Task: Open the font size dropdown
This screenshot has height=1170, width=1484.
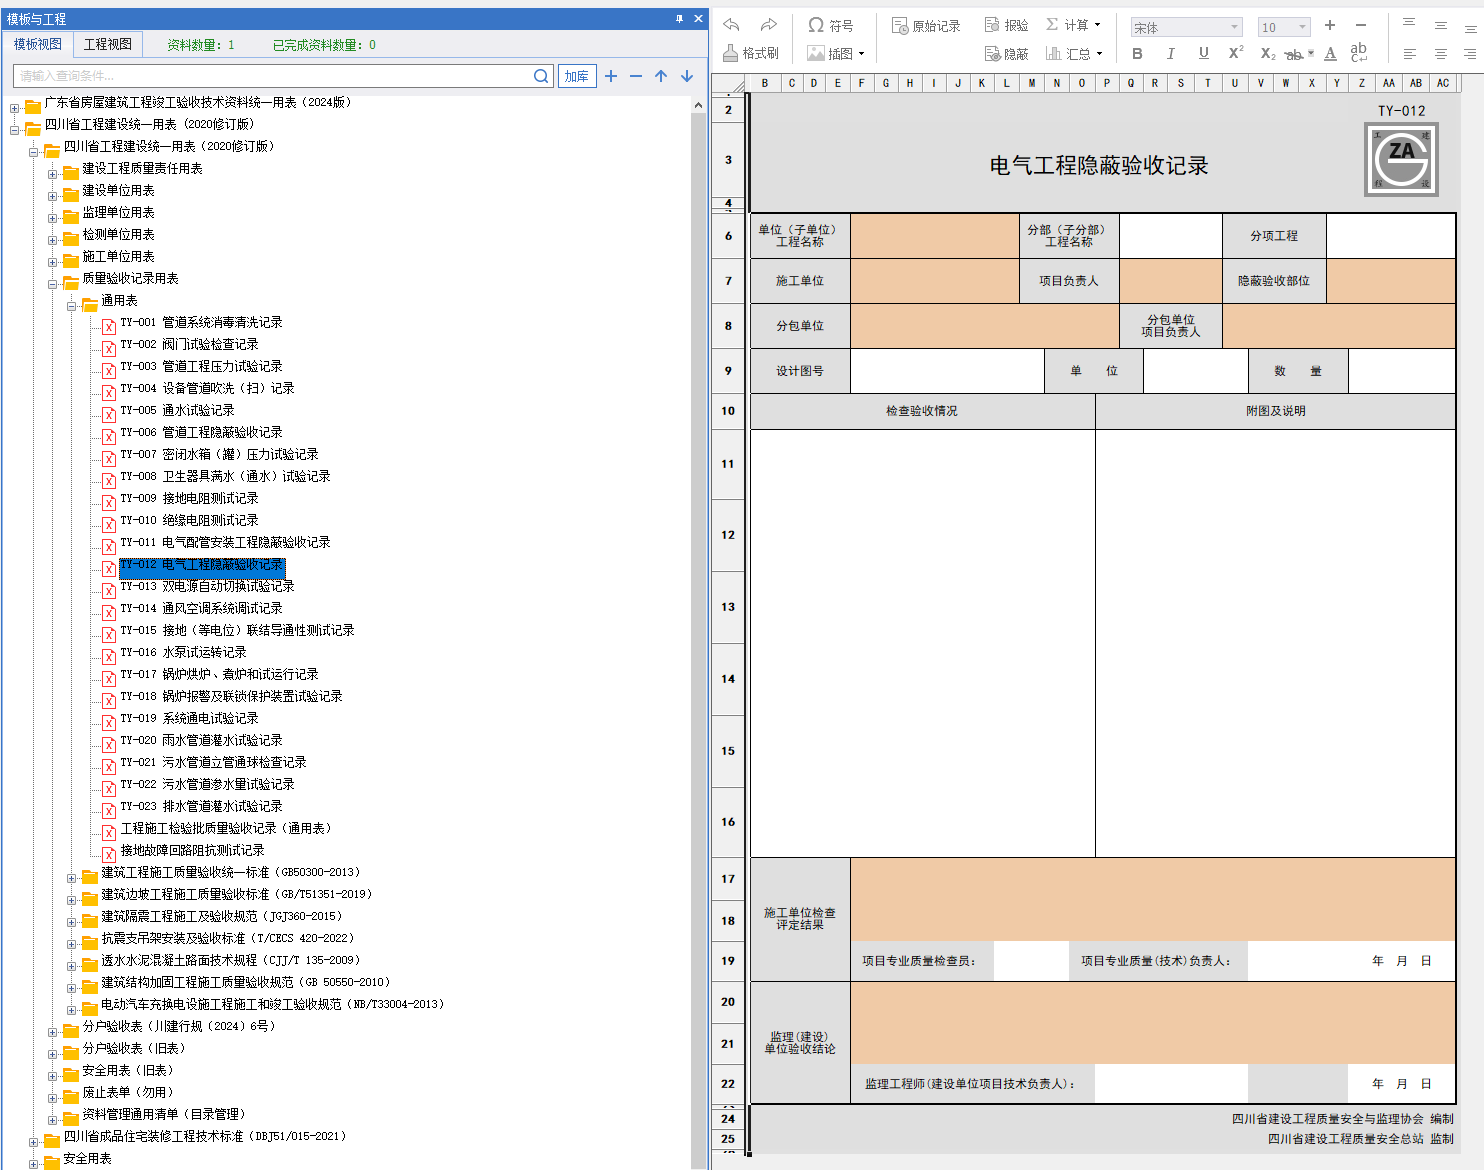Action: (1284, 27)
